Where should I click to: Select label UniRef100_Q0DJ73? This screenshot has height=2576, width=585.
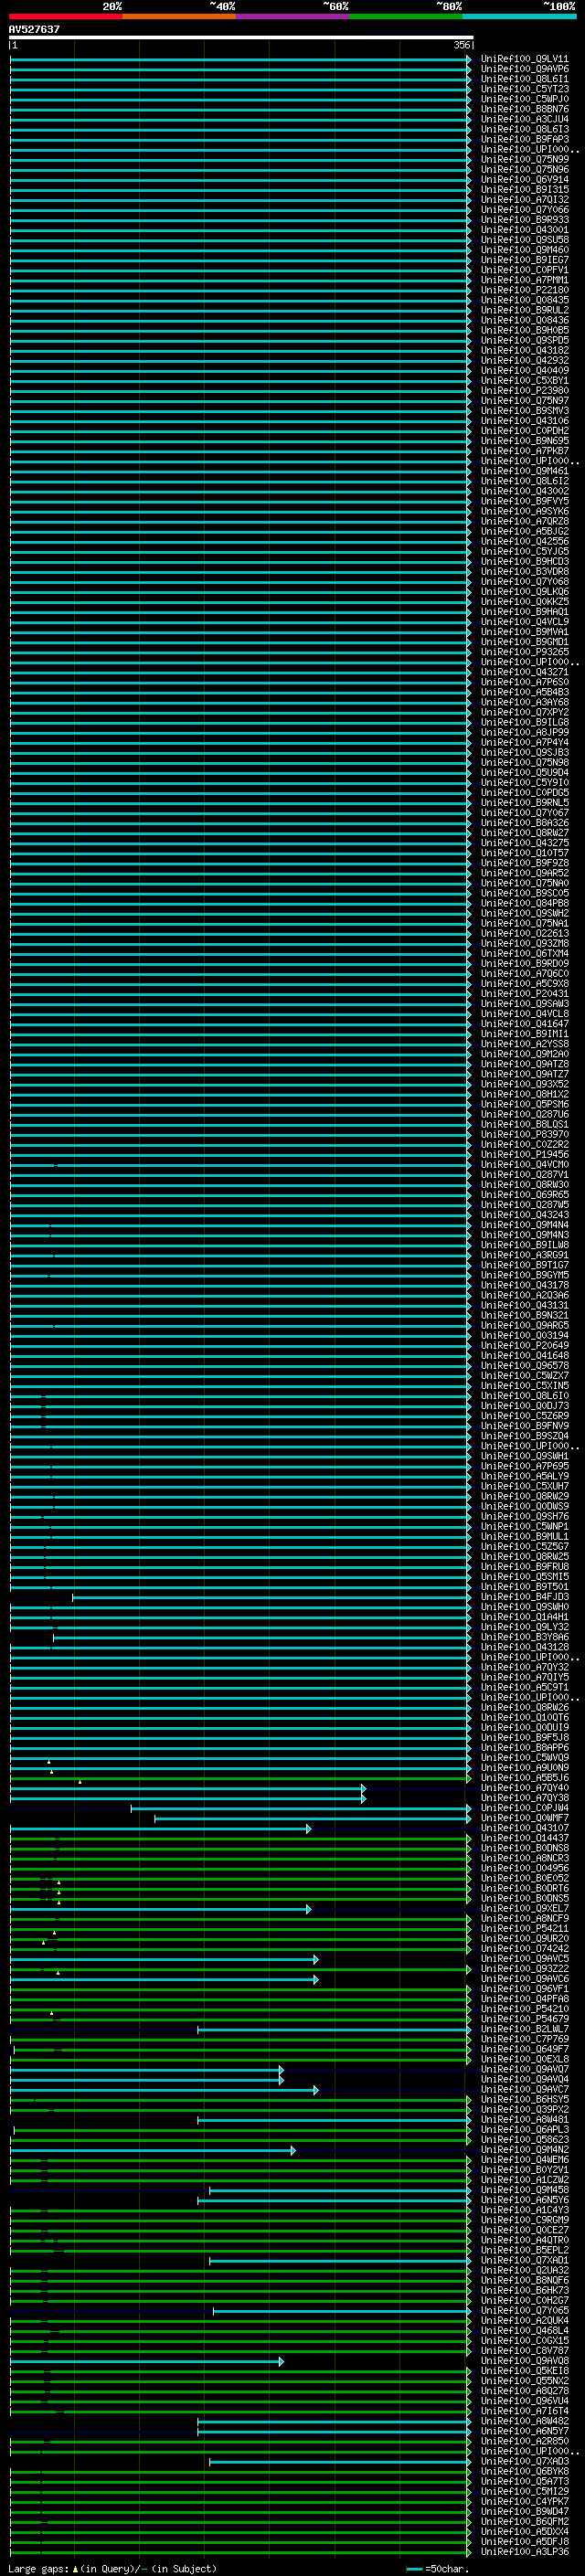pyautogui.click(x=525, y=1406)
